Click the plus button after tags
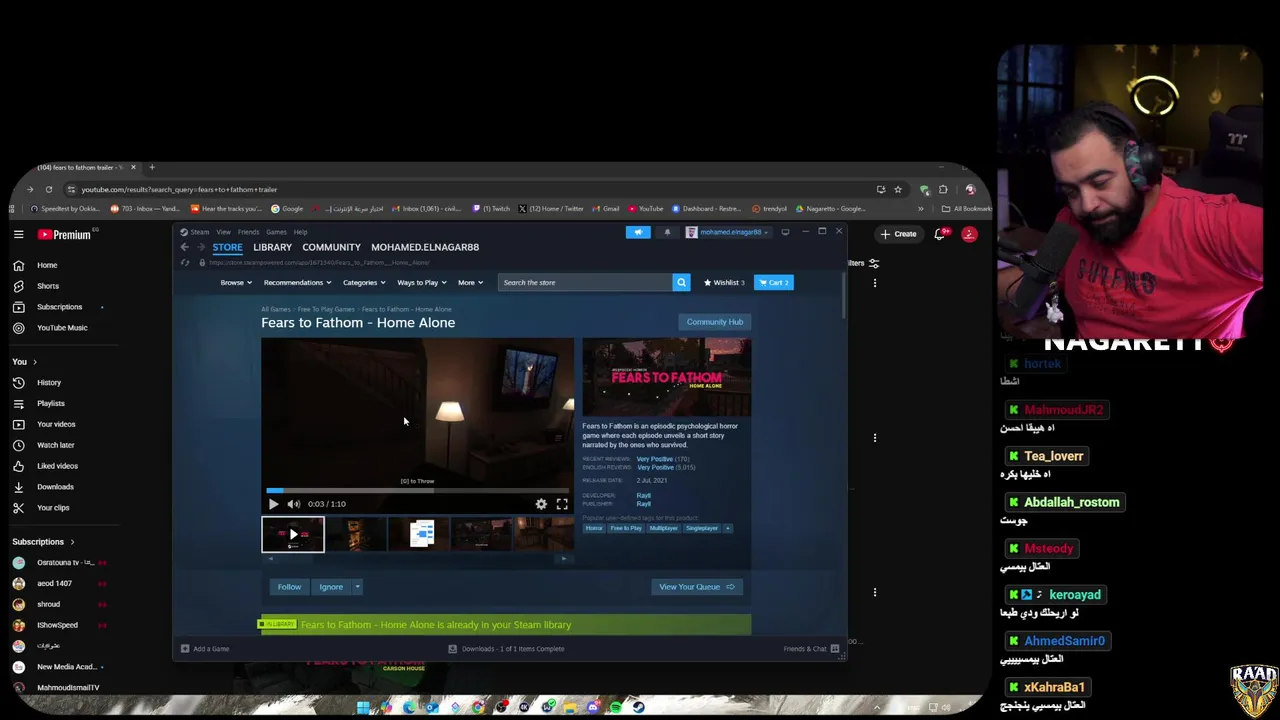The height and width of the screenshot is (720, 1280). (x=727, y=528)
